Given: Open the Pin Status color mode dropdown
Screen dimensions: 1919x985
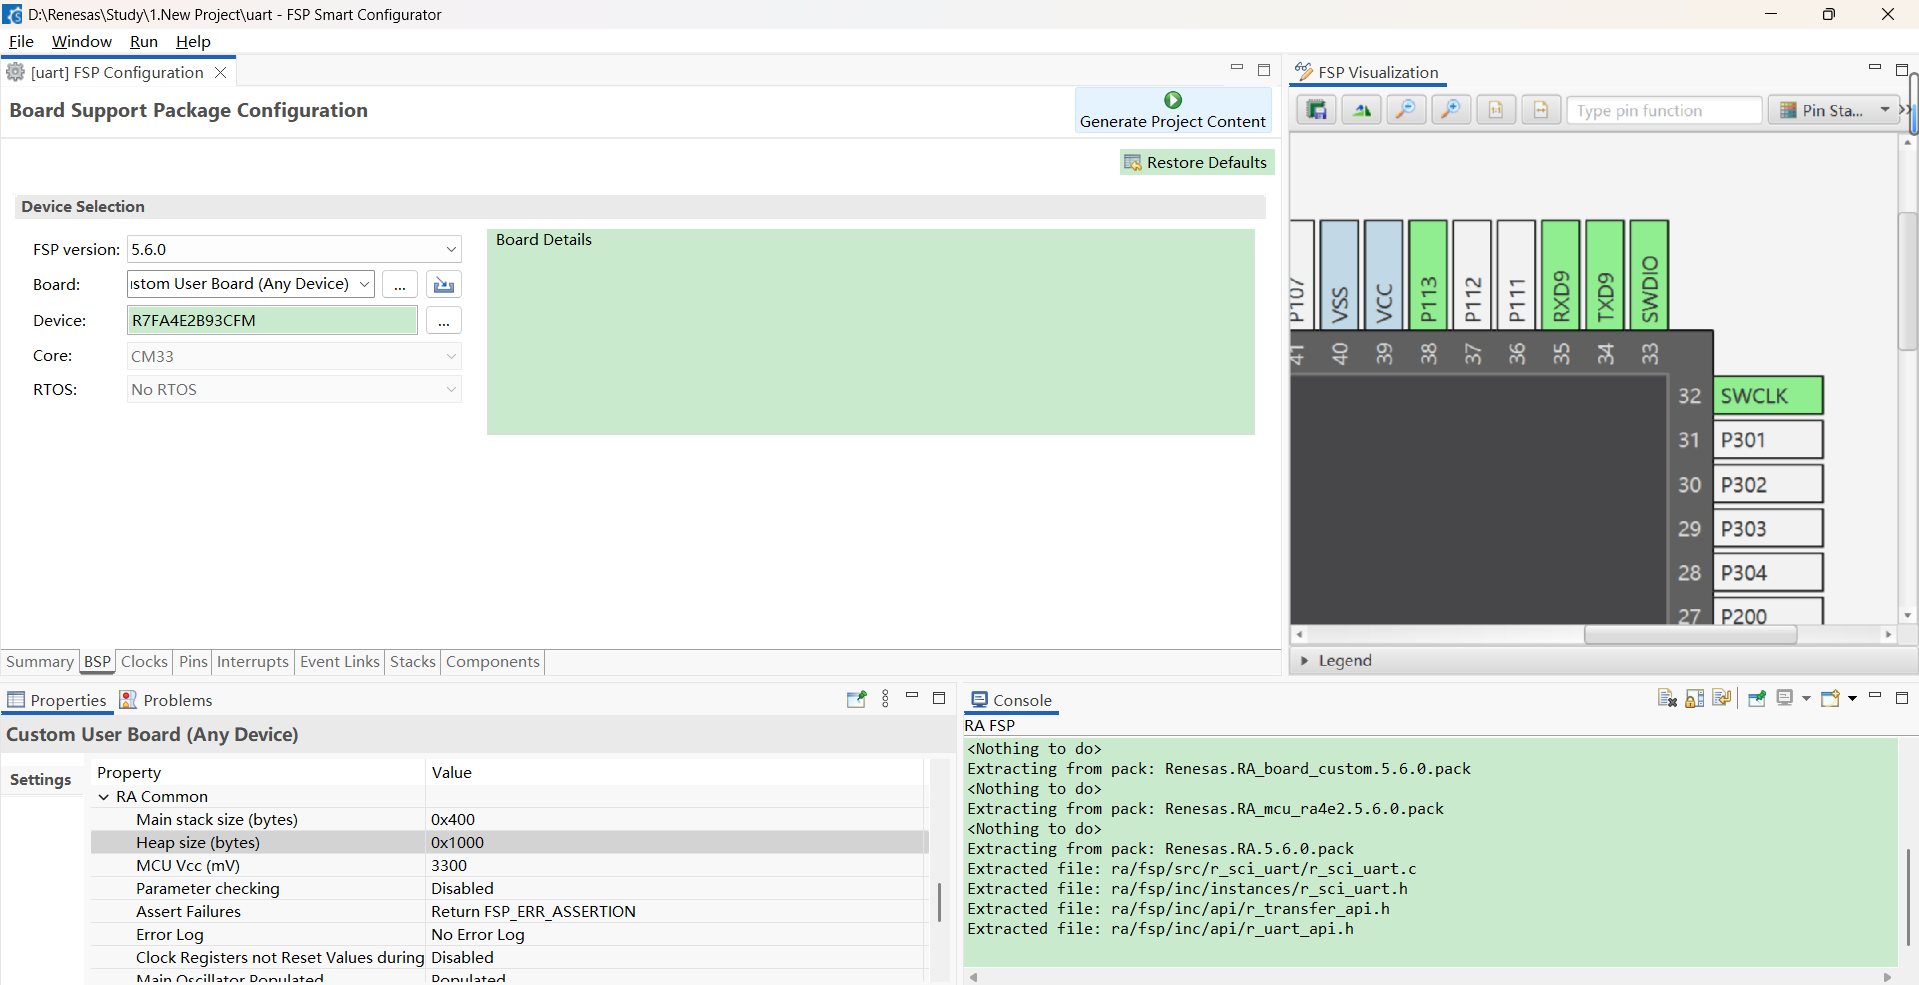Looking at the screenshot, I should pyautogui.click(x=1834, y=111).
